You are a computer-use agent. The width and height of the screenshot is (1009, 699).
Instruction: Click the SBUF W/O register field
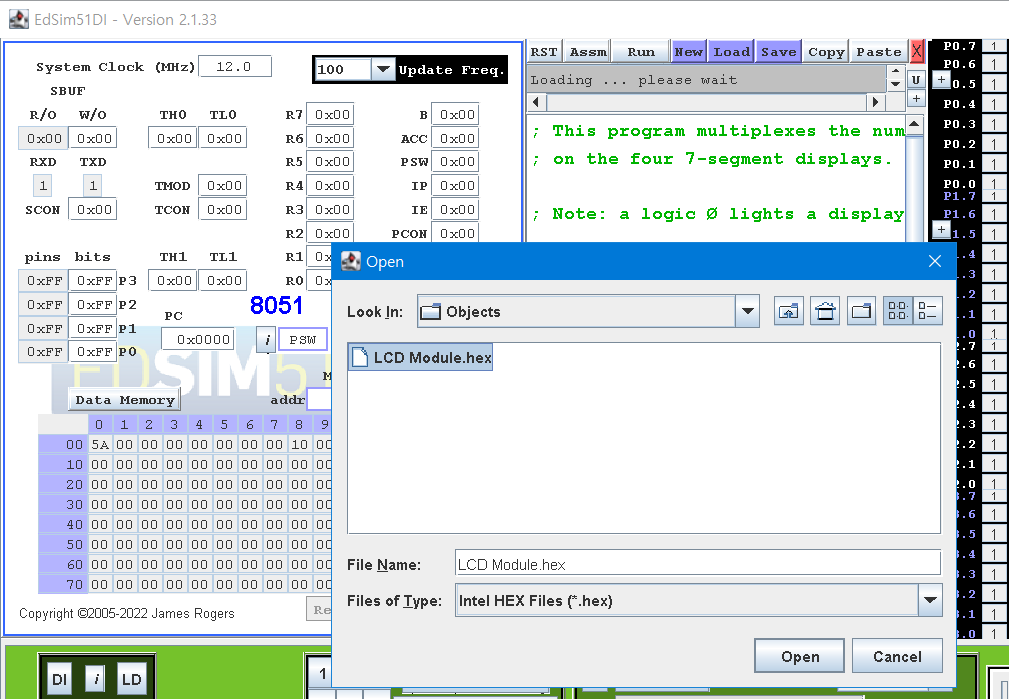click(x=93, y=138)
